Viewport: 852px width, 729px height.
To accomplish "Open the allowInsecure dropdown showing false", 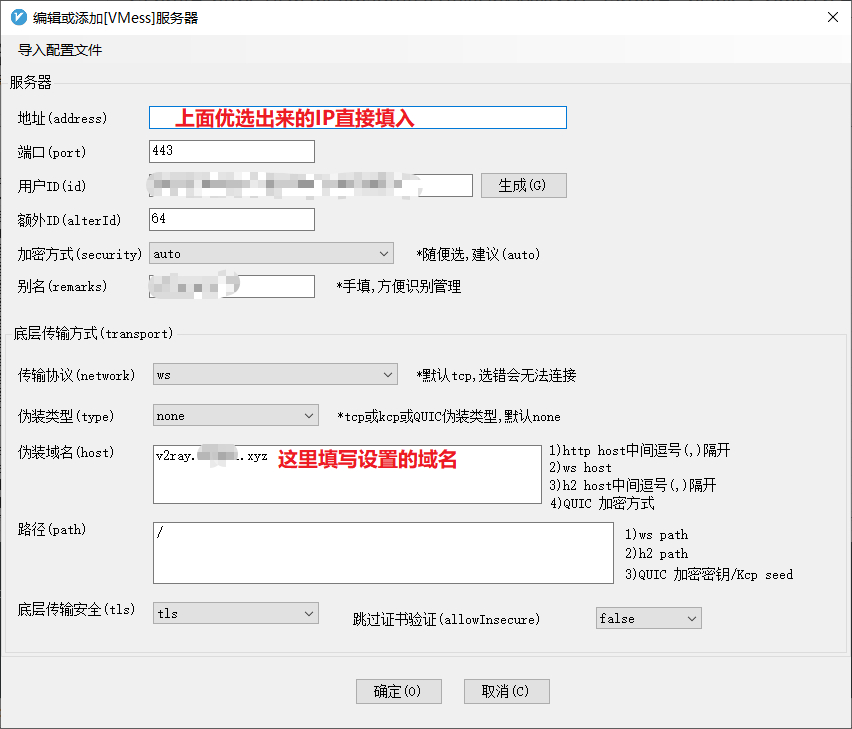I will pos(648,618).
